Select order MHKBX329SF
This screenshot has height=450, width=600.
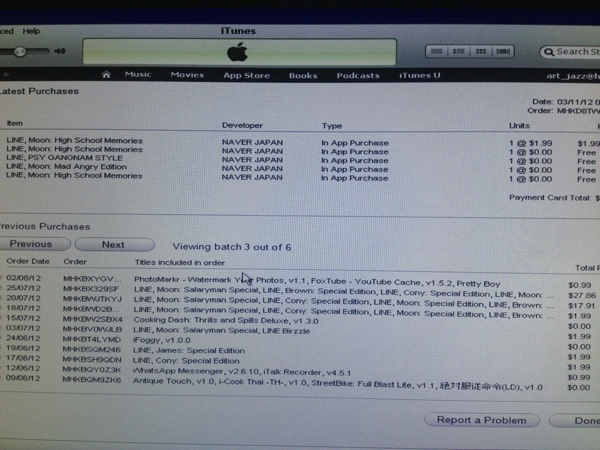(x=91, y=289)
